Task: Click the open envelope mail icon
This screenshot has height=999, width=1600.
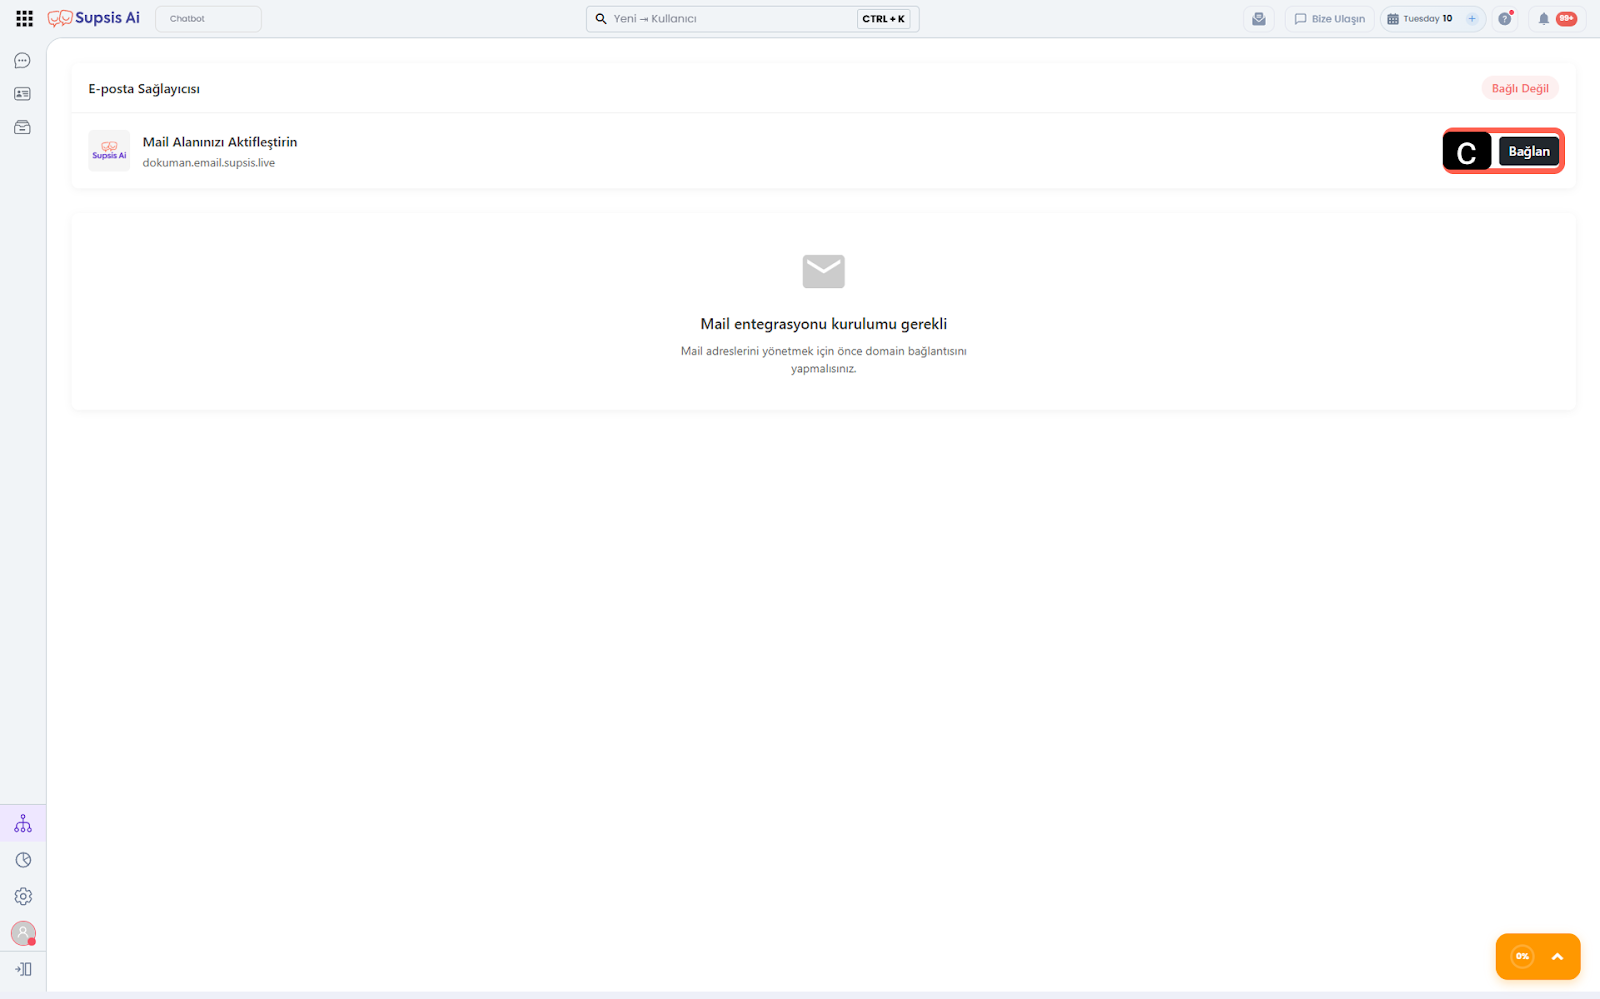Action: point(1259,19)
